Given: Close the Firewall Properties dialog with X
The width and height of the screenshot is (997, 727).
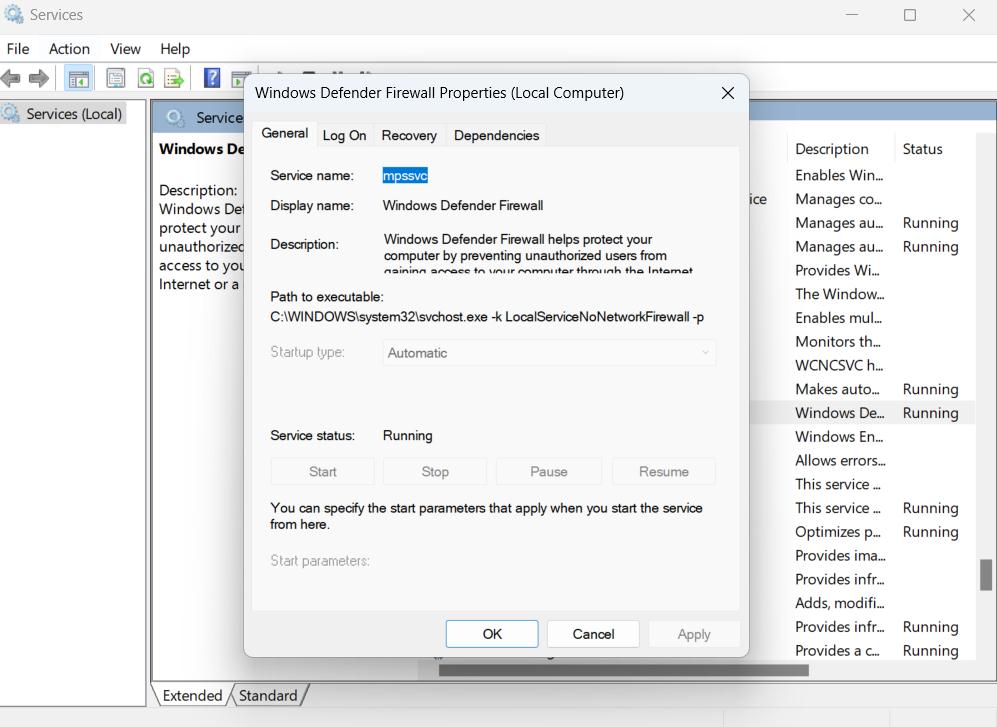Looking at the screenshot, I should pyautogui.click(x=728, y=93).
